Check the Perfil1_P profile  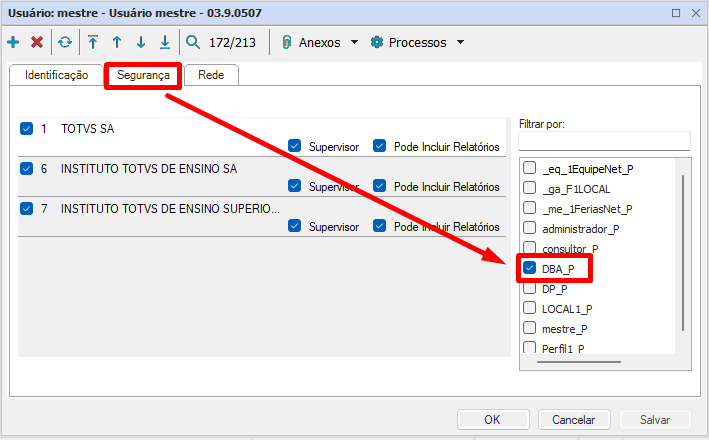[x=529, y=347]
